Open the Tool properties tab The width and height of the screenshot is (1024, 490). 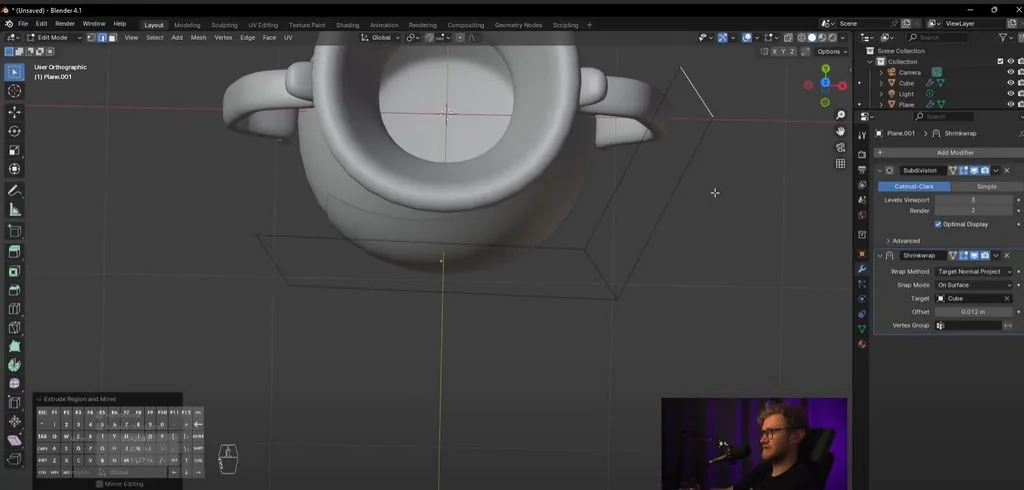point(862,136)
